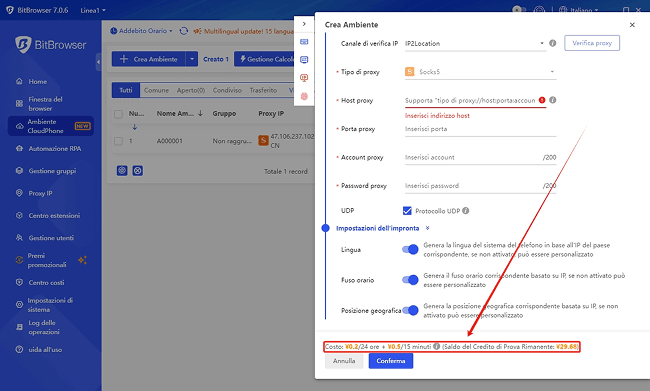
Task: Open Gestione gruppi section
Action: tap(52, 171)
